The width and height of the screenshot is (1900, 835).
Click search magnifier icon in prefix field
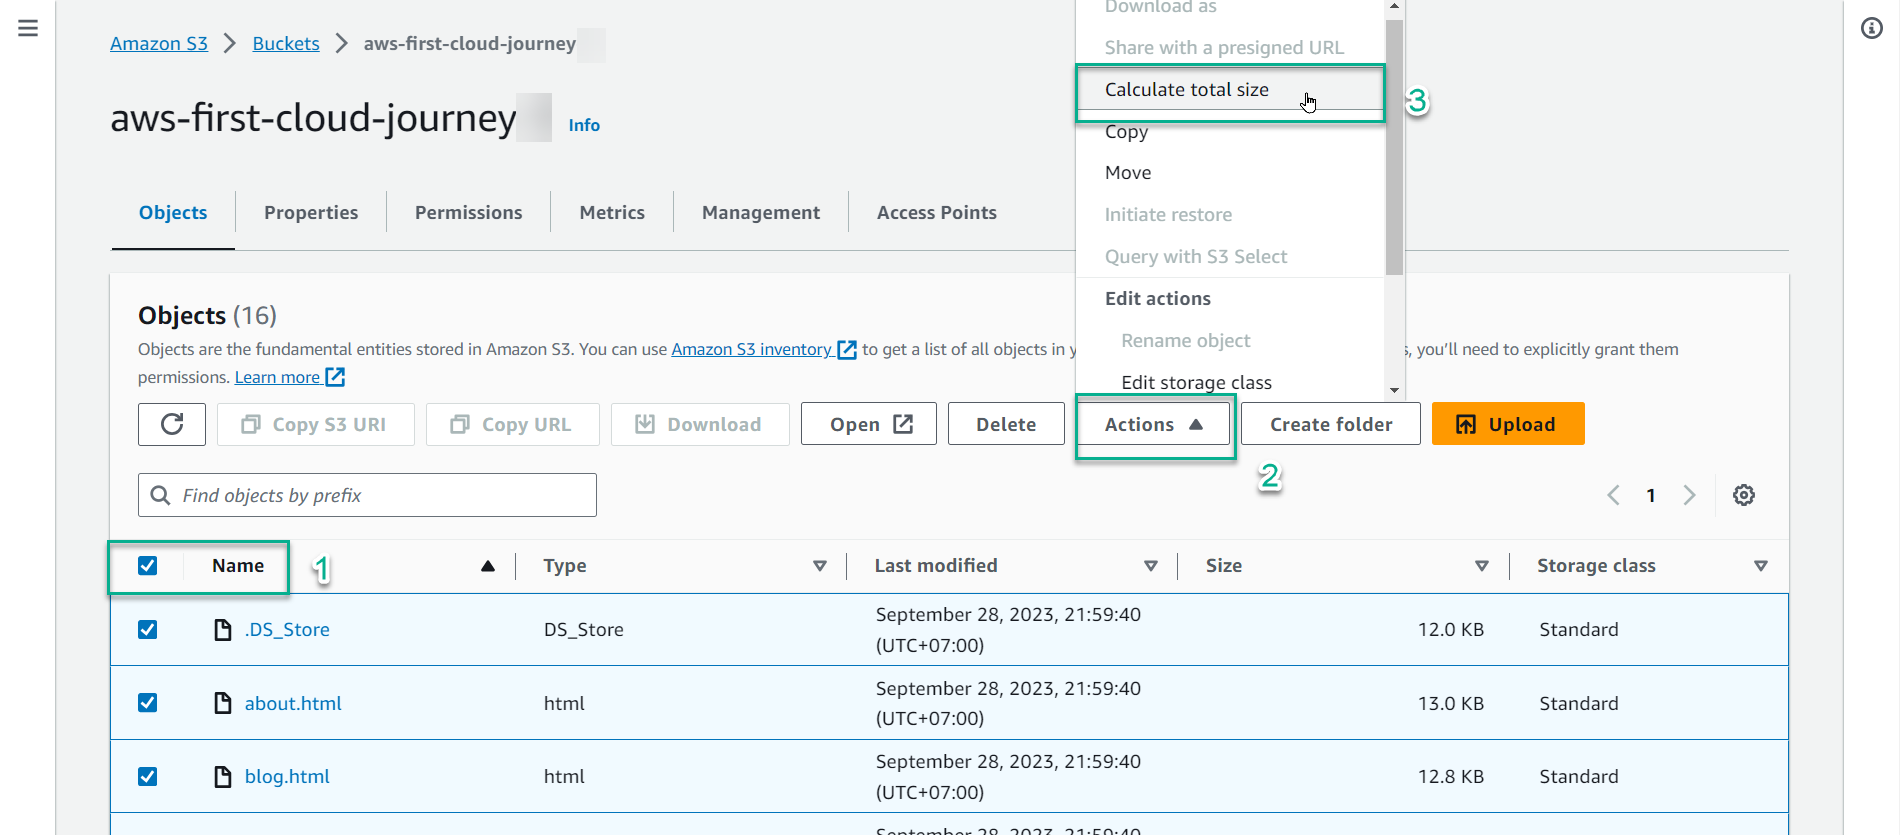tap(160, 495)
